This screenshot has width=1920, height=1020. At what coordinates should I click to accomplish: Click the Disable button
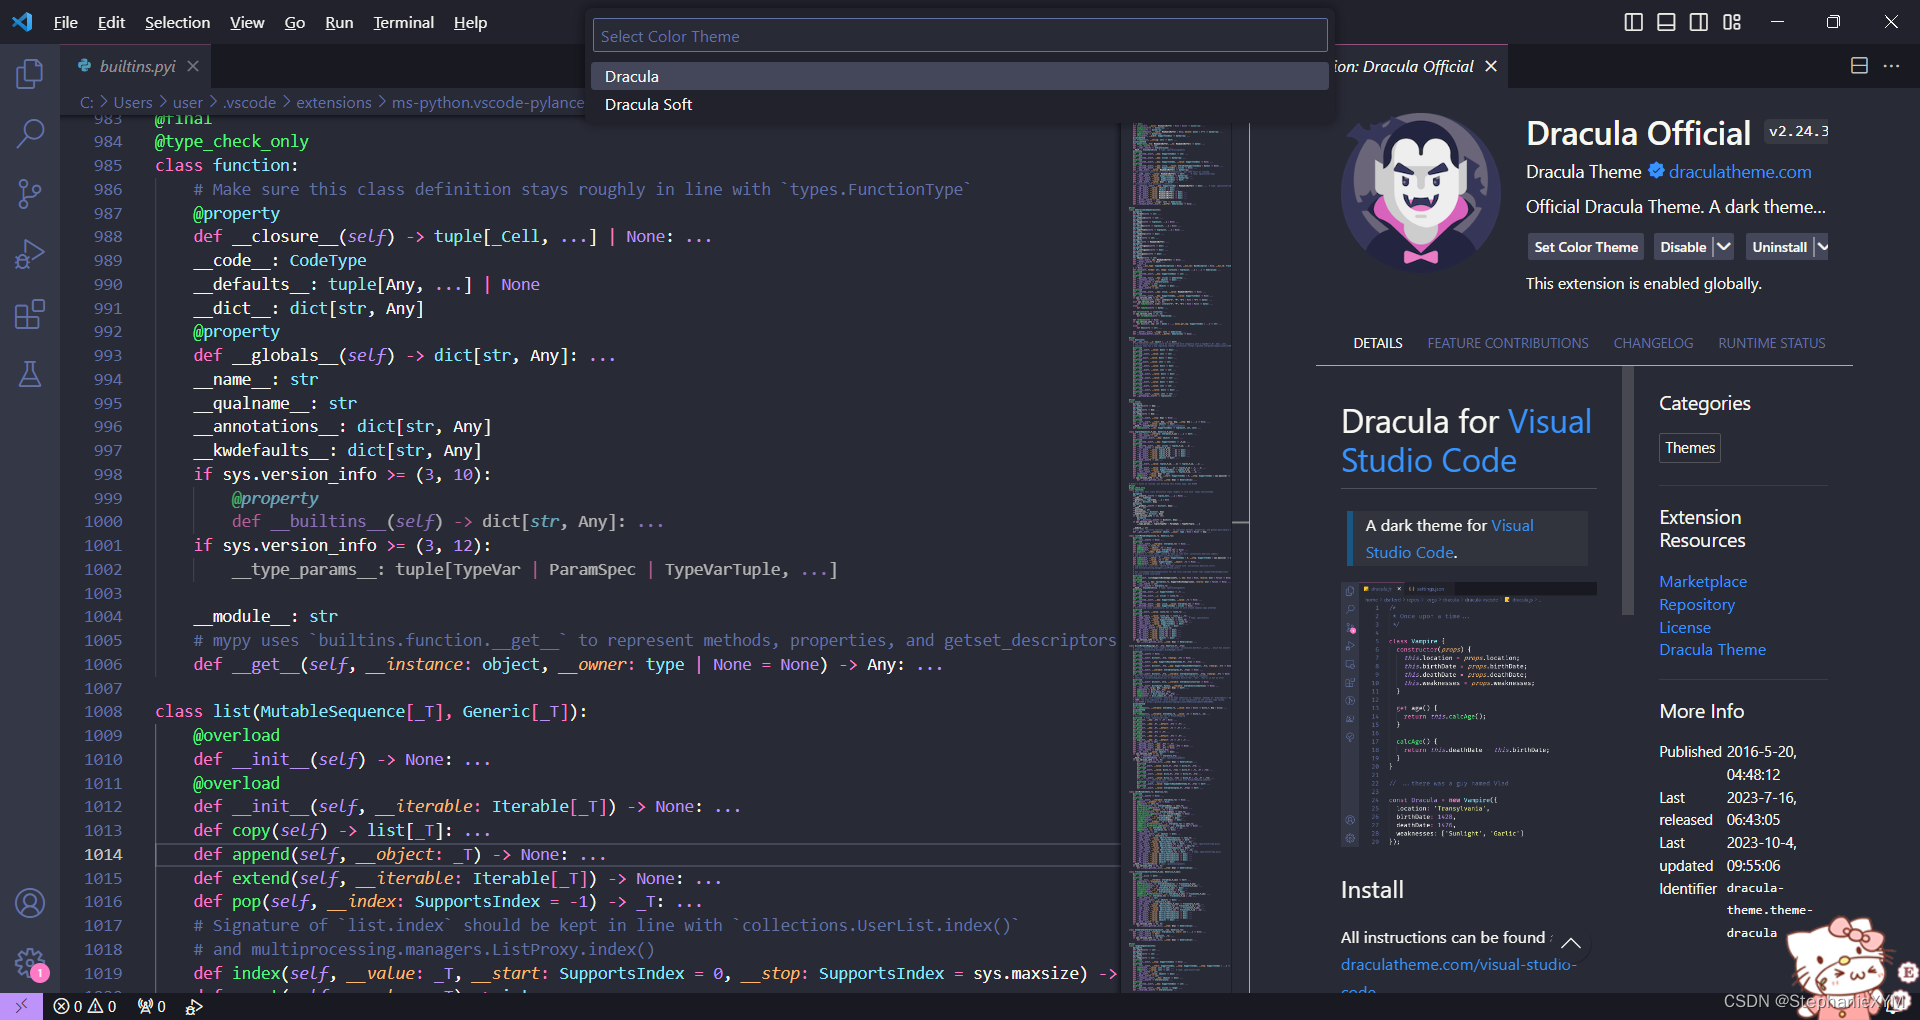(x=1683, y=247)
